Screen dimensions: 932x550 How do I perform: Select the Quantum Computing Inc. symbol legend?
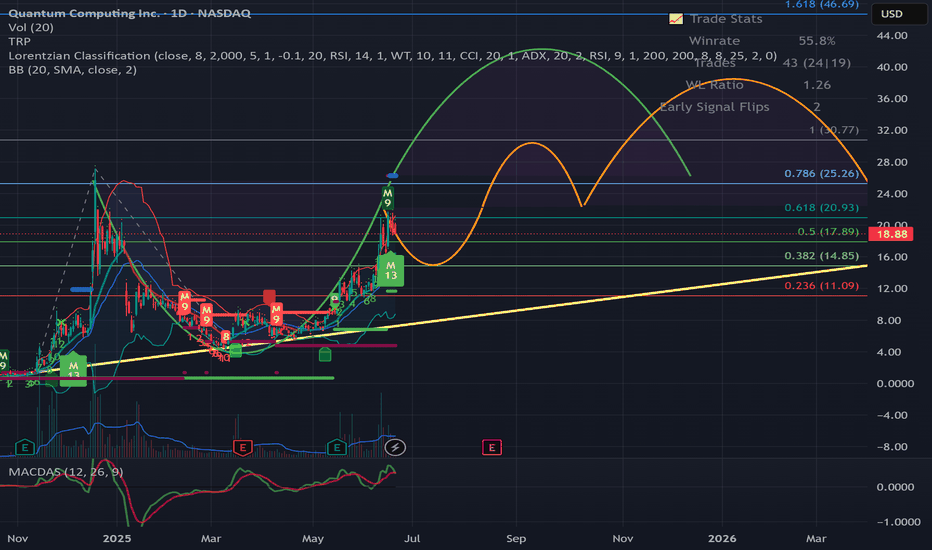(x=130, y=13)
